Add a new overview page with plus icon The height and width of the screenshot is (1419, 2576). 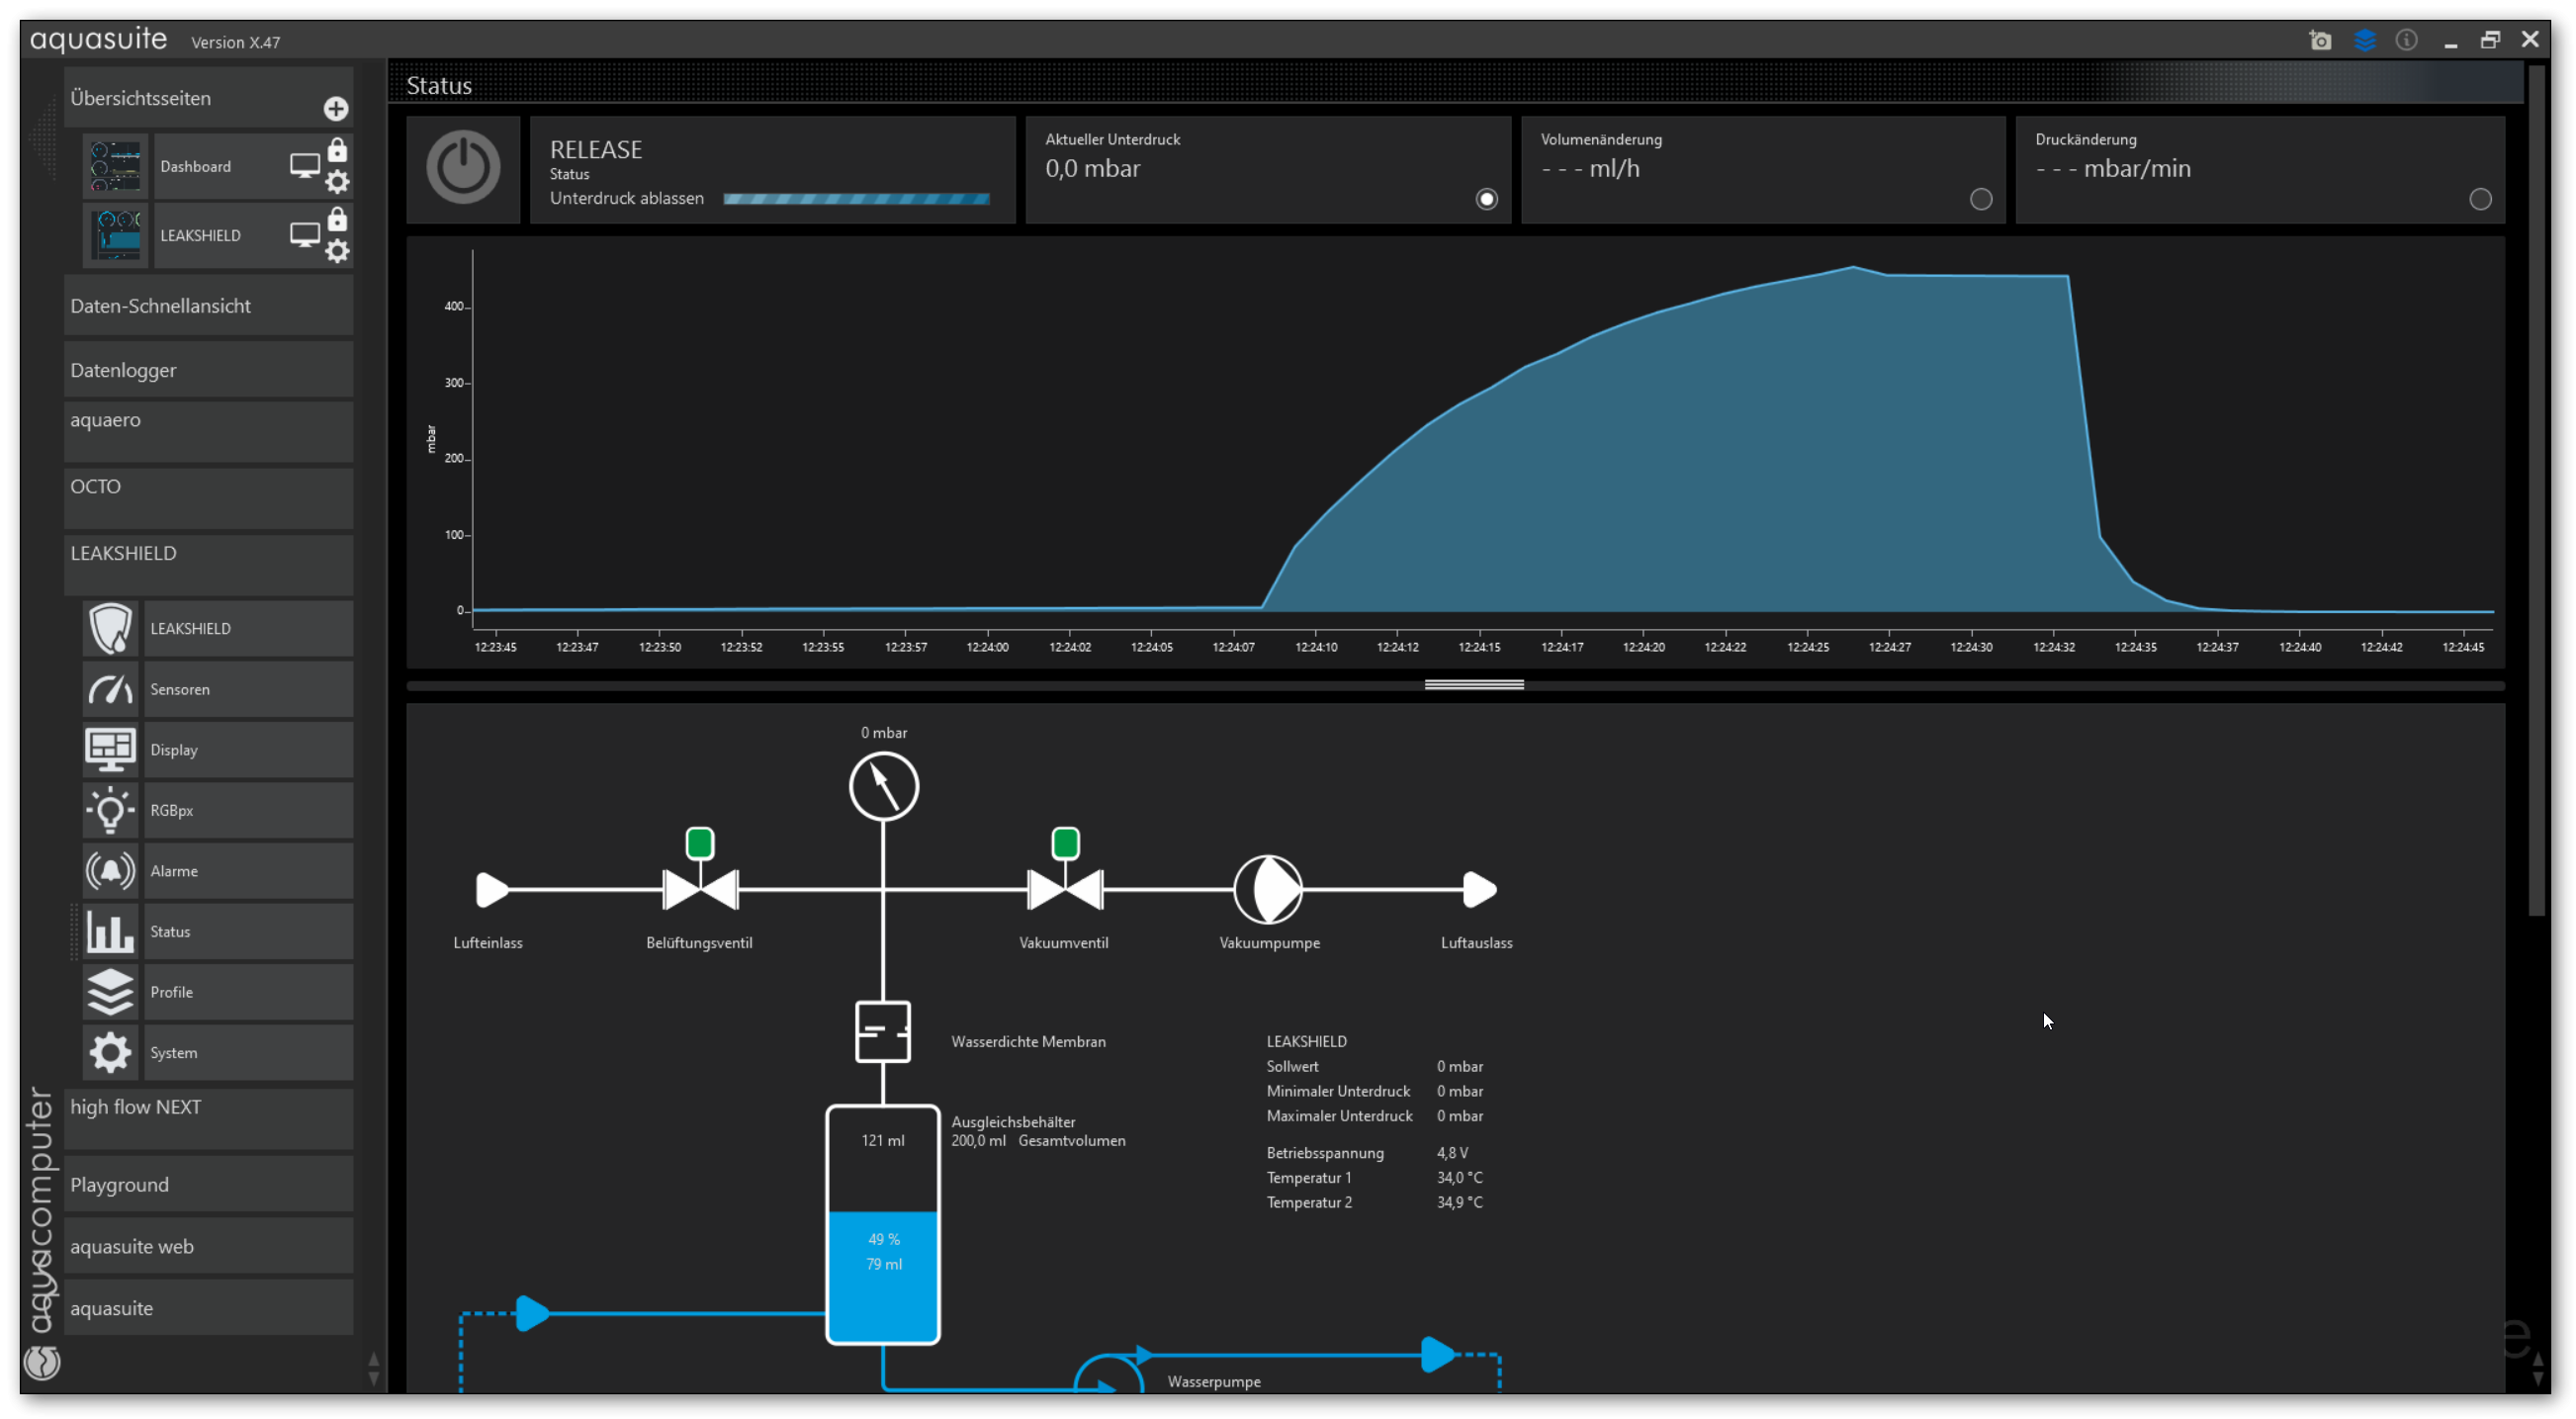click(336, 108)
